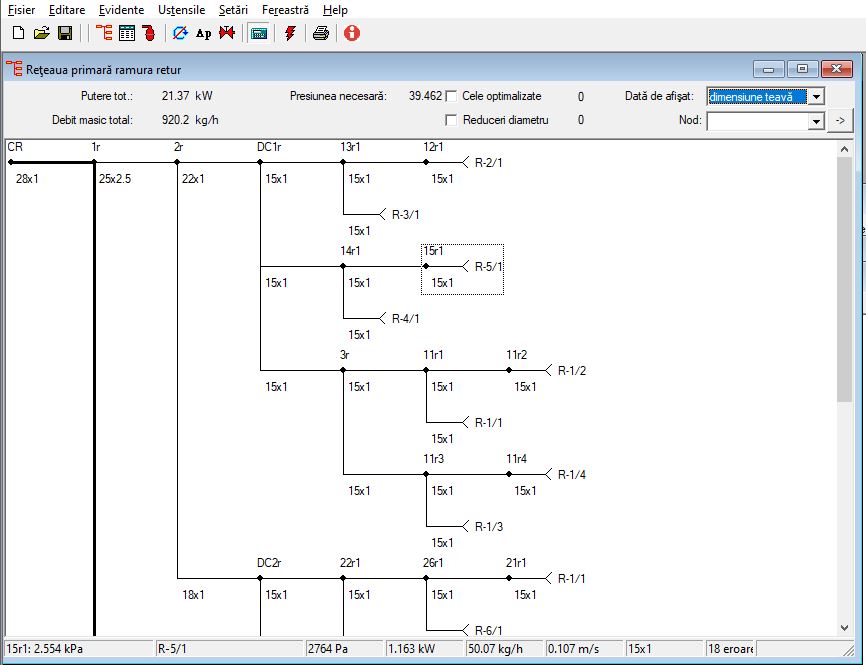The image size is (866, 665).
Task: Open the Setări menu
Action: point(233,10)
